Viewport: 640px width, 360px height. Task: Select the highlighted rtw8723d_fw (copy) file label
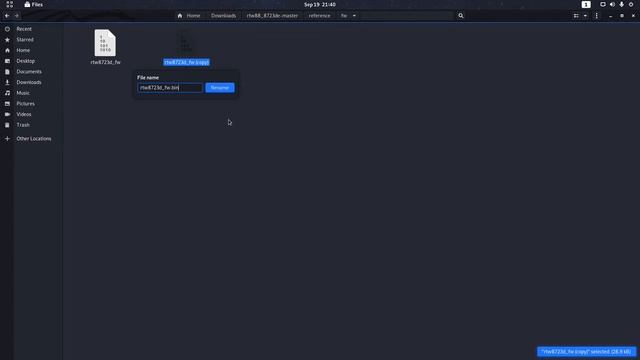(x=187, y=62)
